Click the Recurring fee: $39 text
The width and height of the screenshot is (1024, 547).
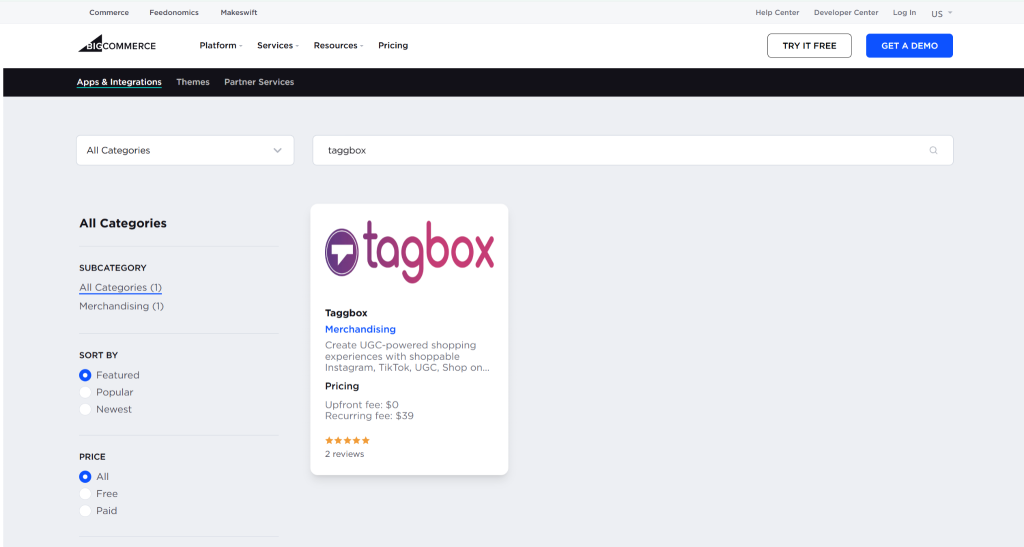click(369, 416)
